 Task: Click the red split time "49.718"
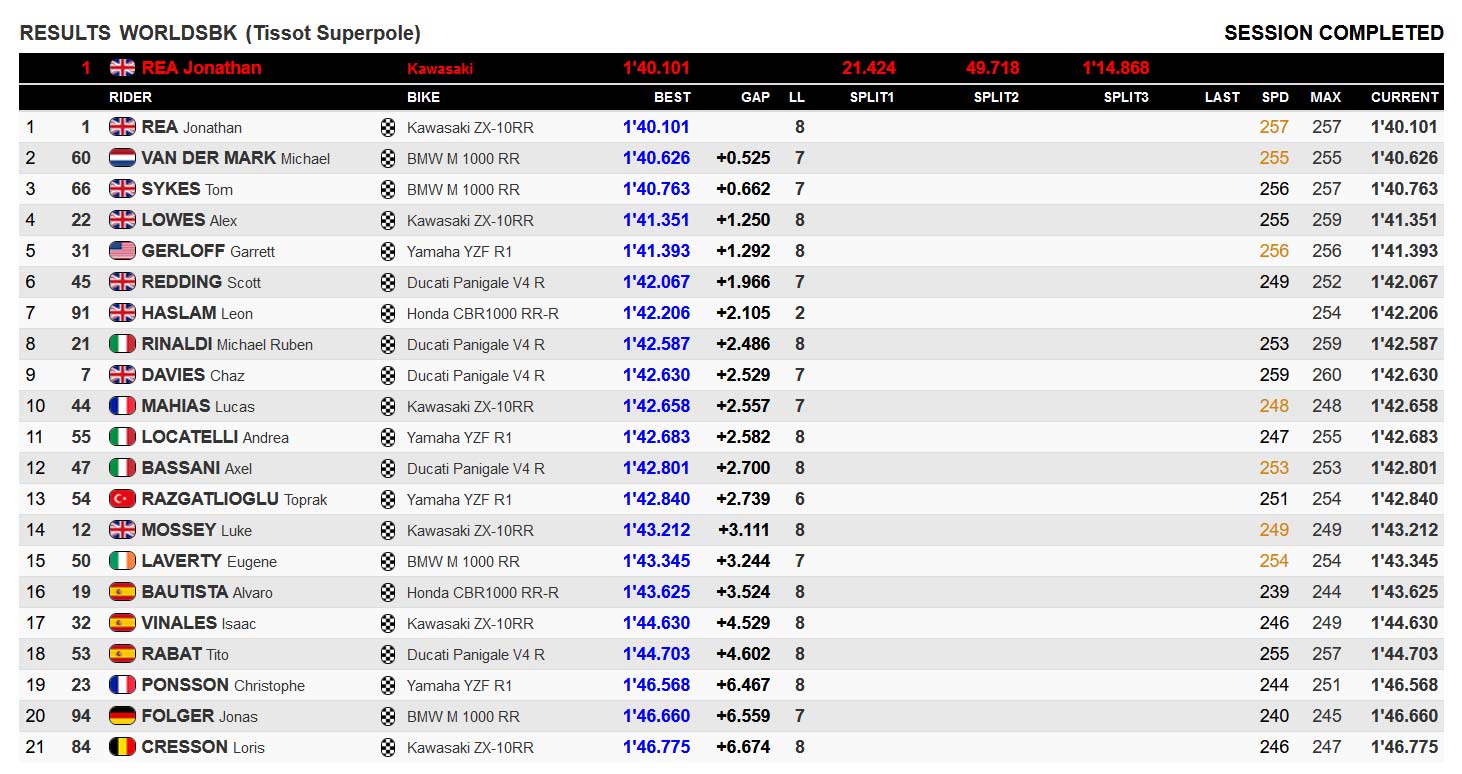pyautogui.click(x=993, y=68)
